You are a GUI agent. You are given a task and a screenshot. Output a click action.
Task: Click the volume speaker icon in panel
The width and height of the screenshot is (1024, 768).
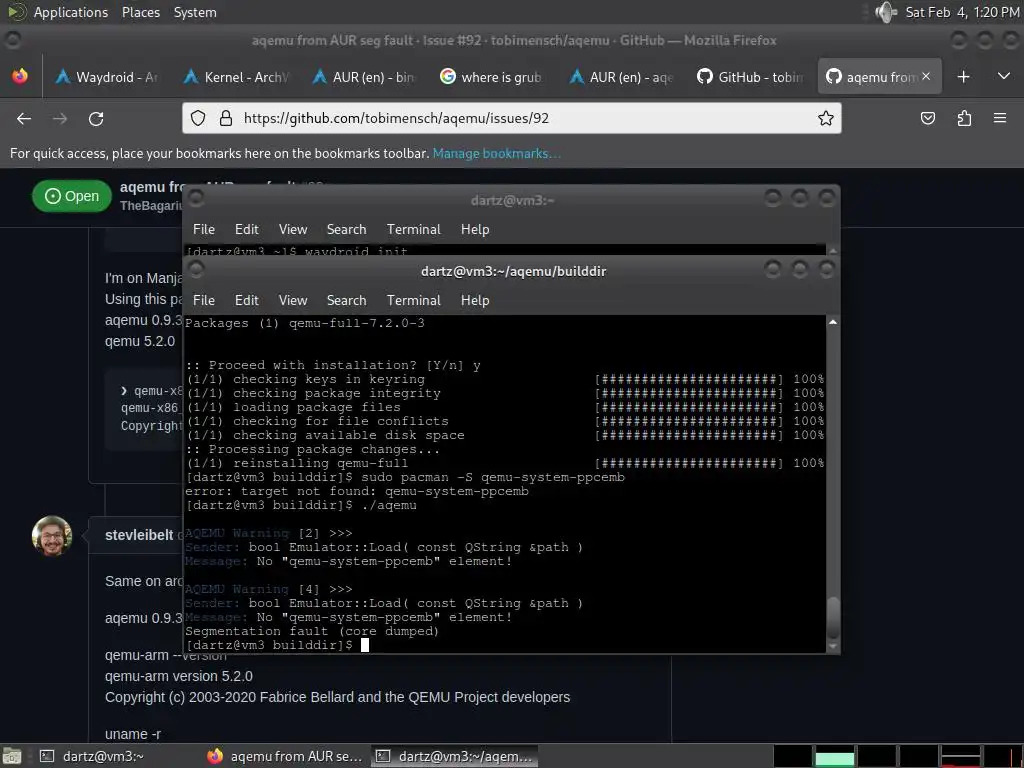(x=886, y=12)
